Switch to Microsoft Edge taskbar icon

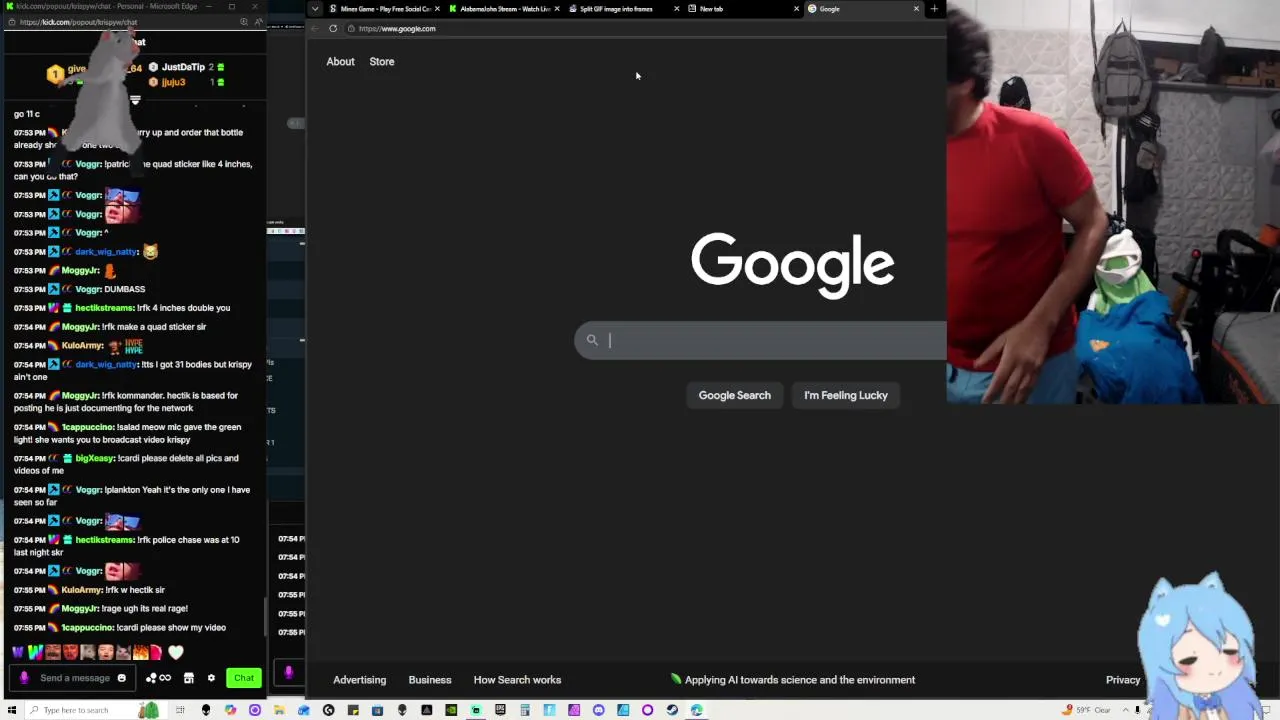pos(697,710)
